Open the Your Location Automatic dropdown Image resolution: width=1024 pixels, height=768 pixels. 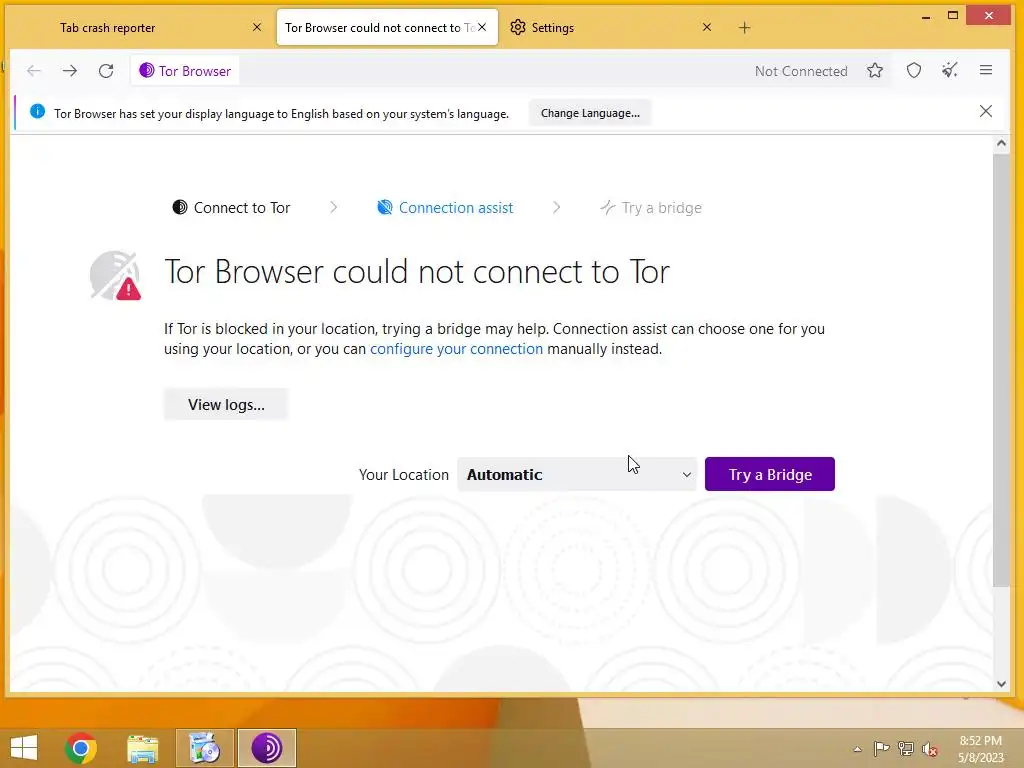577,474
